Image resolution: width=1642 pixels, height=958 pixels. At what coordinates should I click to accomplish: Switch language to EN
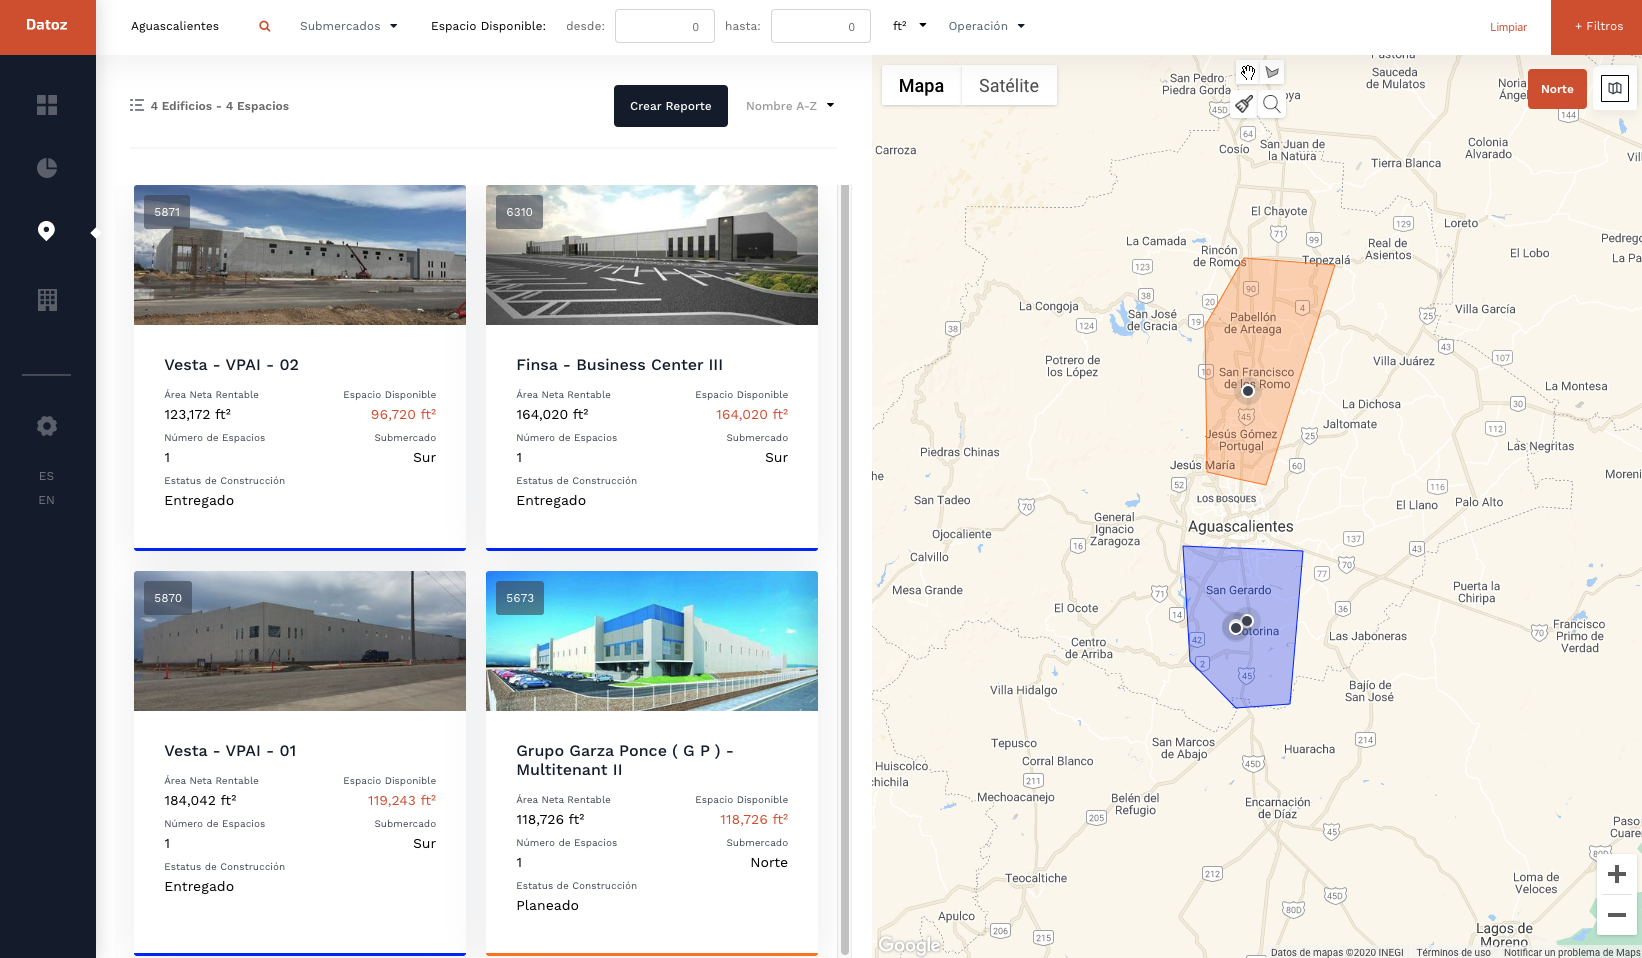(47, 500)
